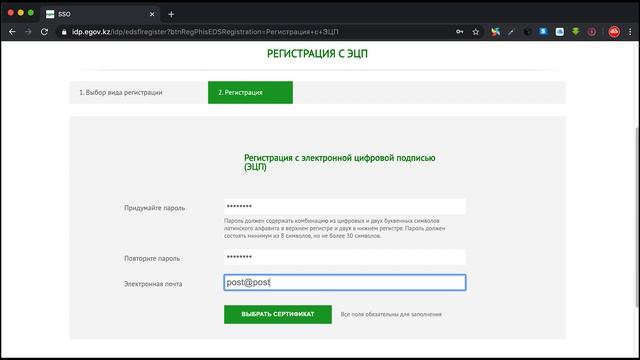Reload the page with the refresh icon

(x=44, y=31)
